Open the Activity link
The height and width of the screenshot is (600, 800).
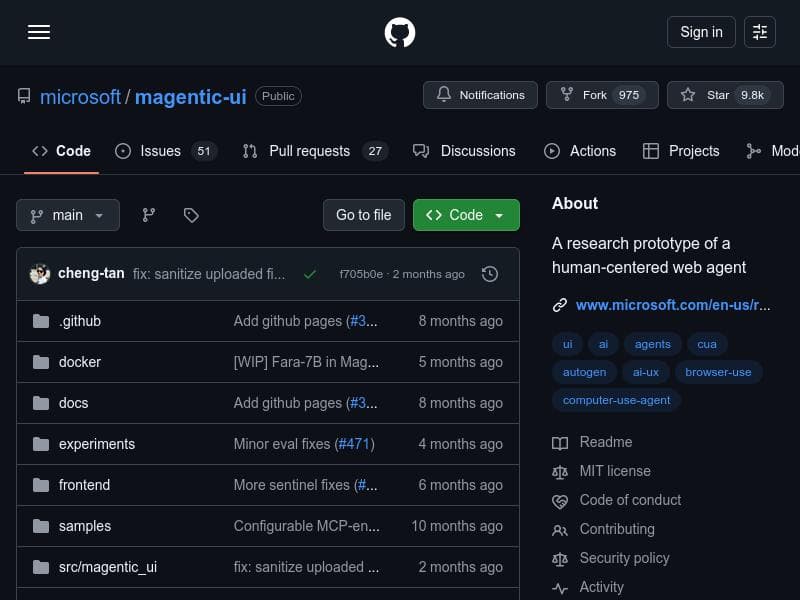pyautogui.click(x=601, y=587)
